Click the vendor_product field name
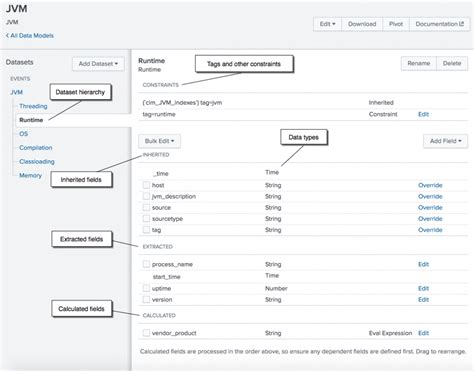Image resolution: width=474 pixels, height=371 pixels. click(174, 333)
